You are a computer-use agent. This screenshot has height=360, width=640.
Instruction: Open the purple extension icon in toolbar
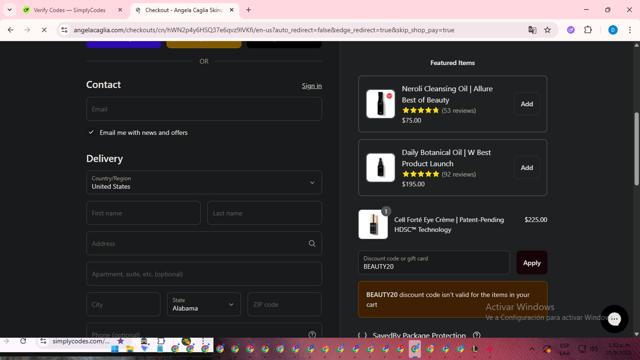click(x=571, y=30)
